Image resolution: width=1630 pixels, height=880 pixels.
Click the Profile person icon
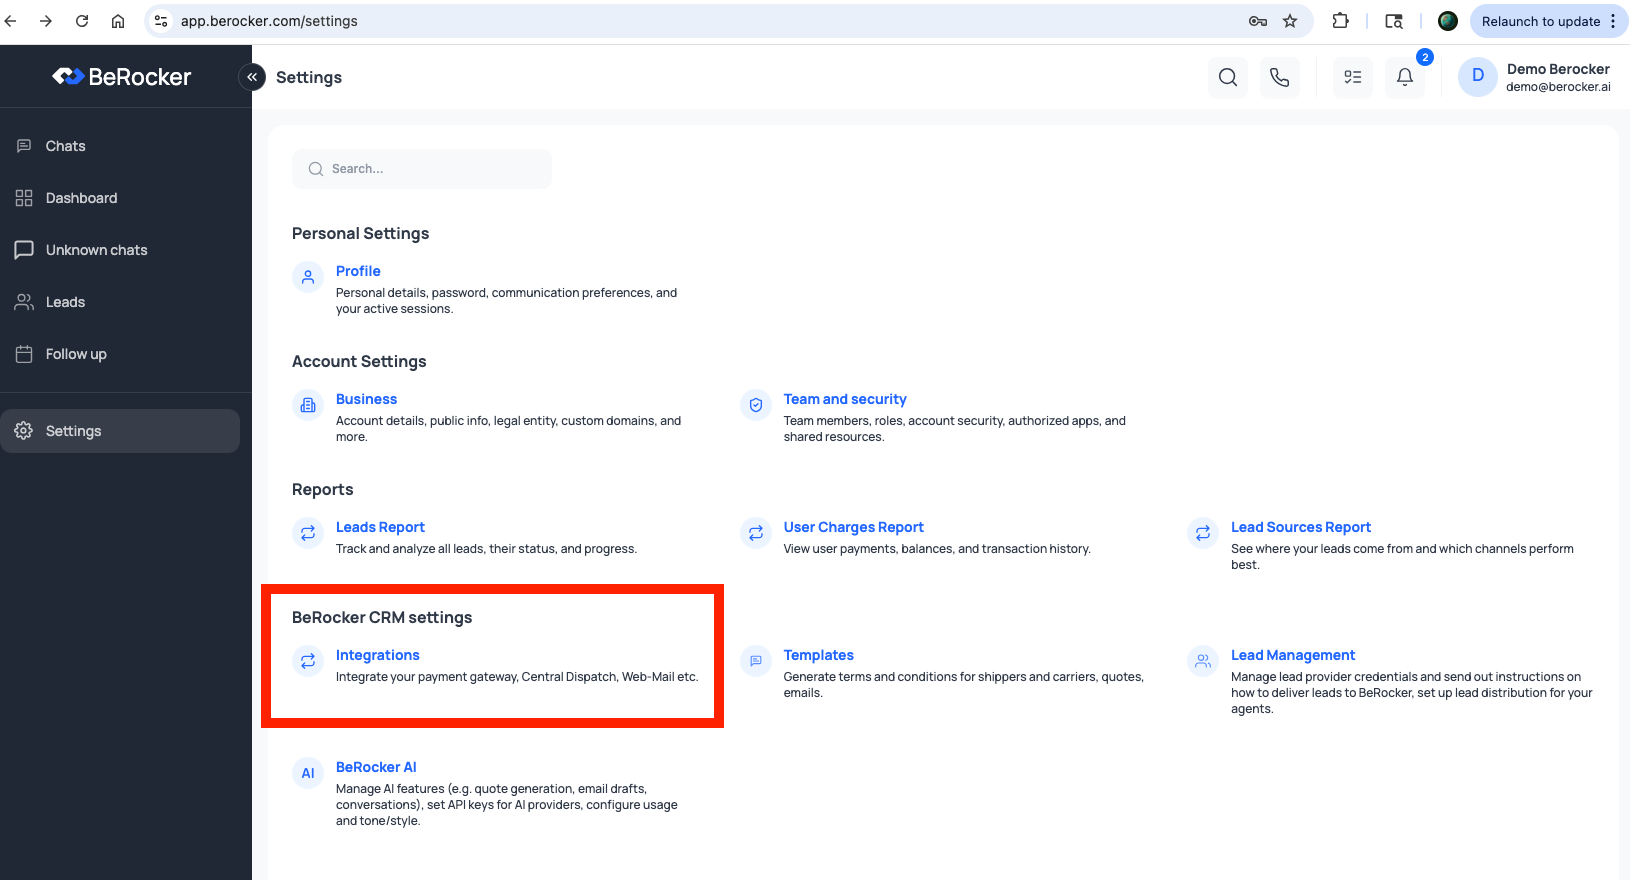pyautogui.click(x=308, y=277)
